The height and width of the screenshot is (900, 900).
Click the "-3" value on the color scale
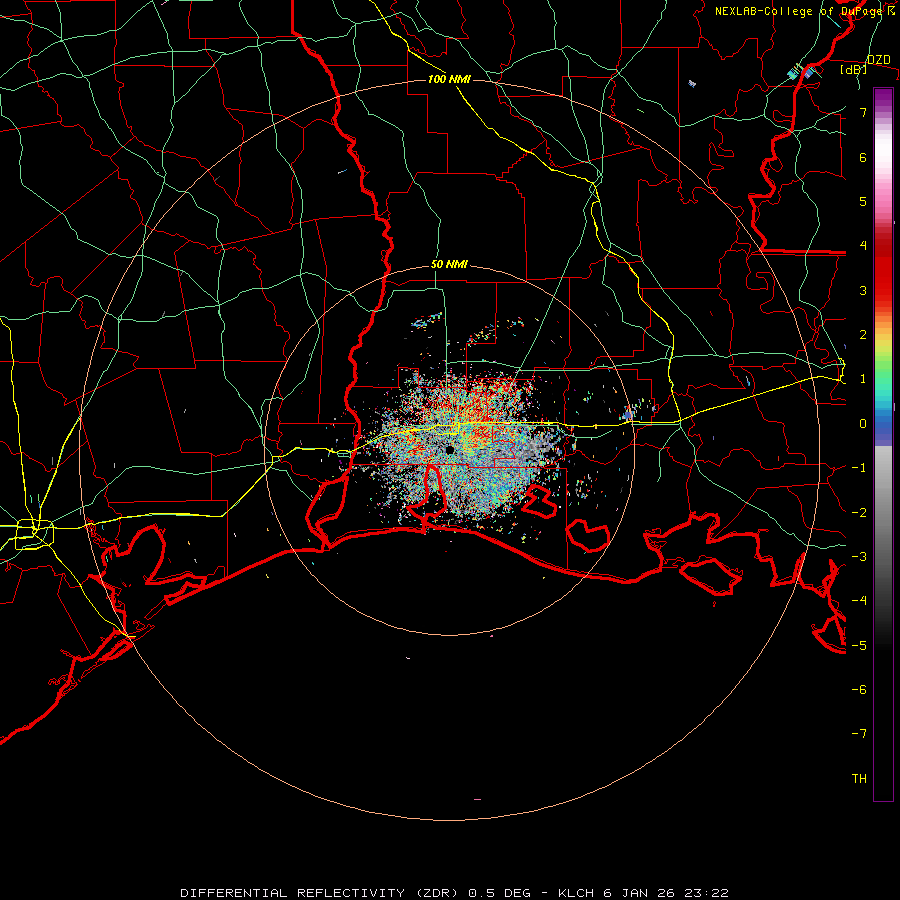(x=859, y=556)
